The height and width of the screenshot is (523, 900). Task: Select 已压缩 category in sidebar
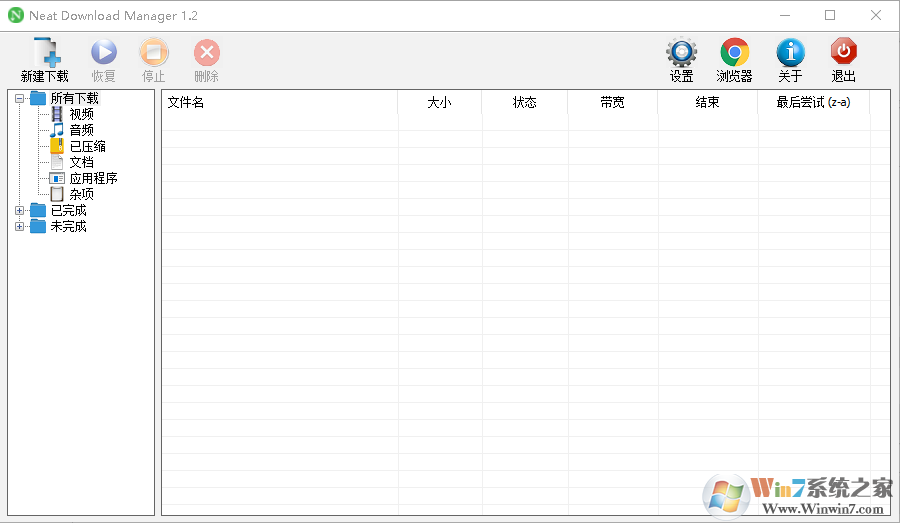click(x=87, y=146)
